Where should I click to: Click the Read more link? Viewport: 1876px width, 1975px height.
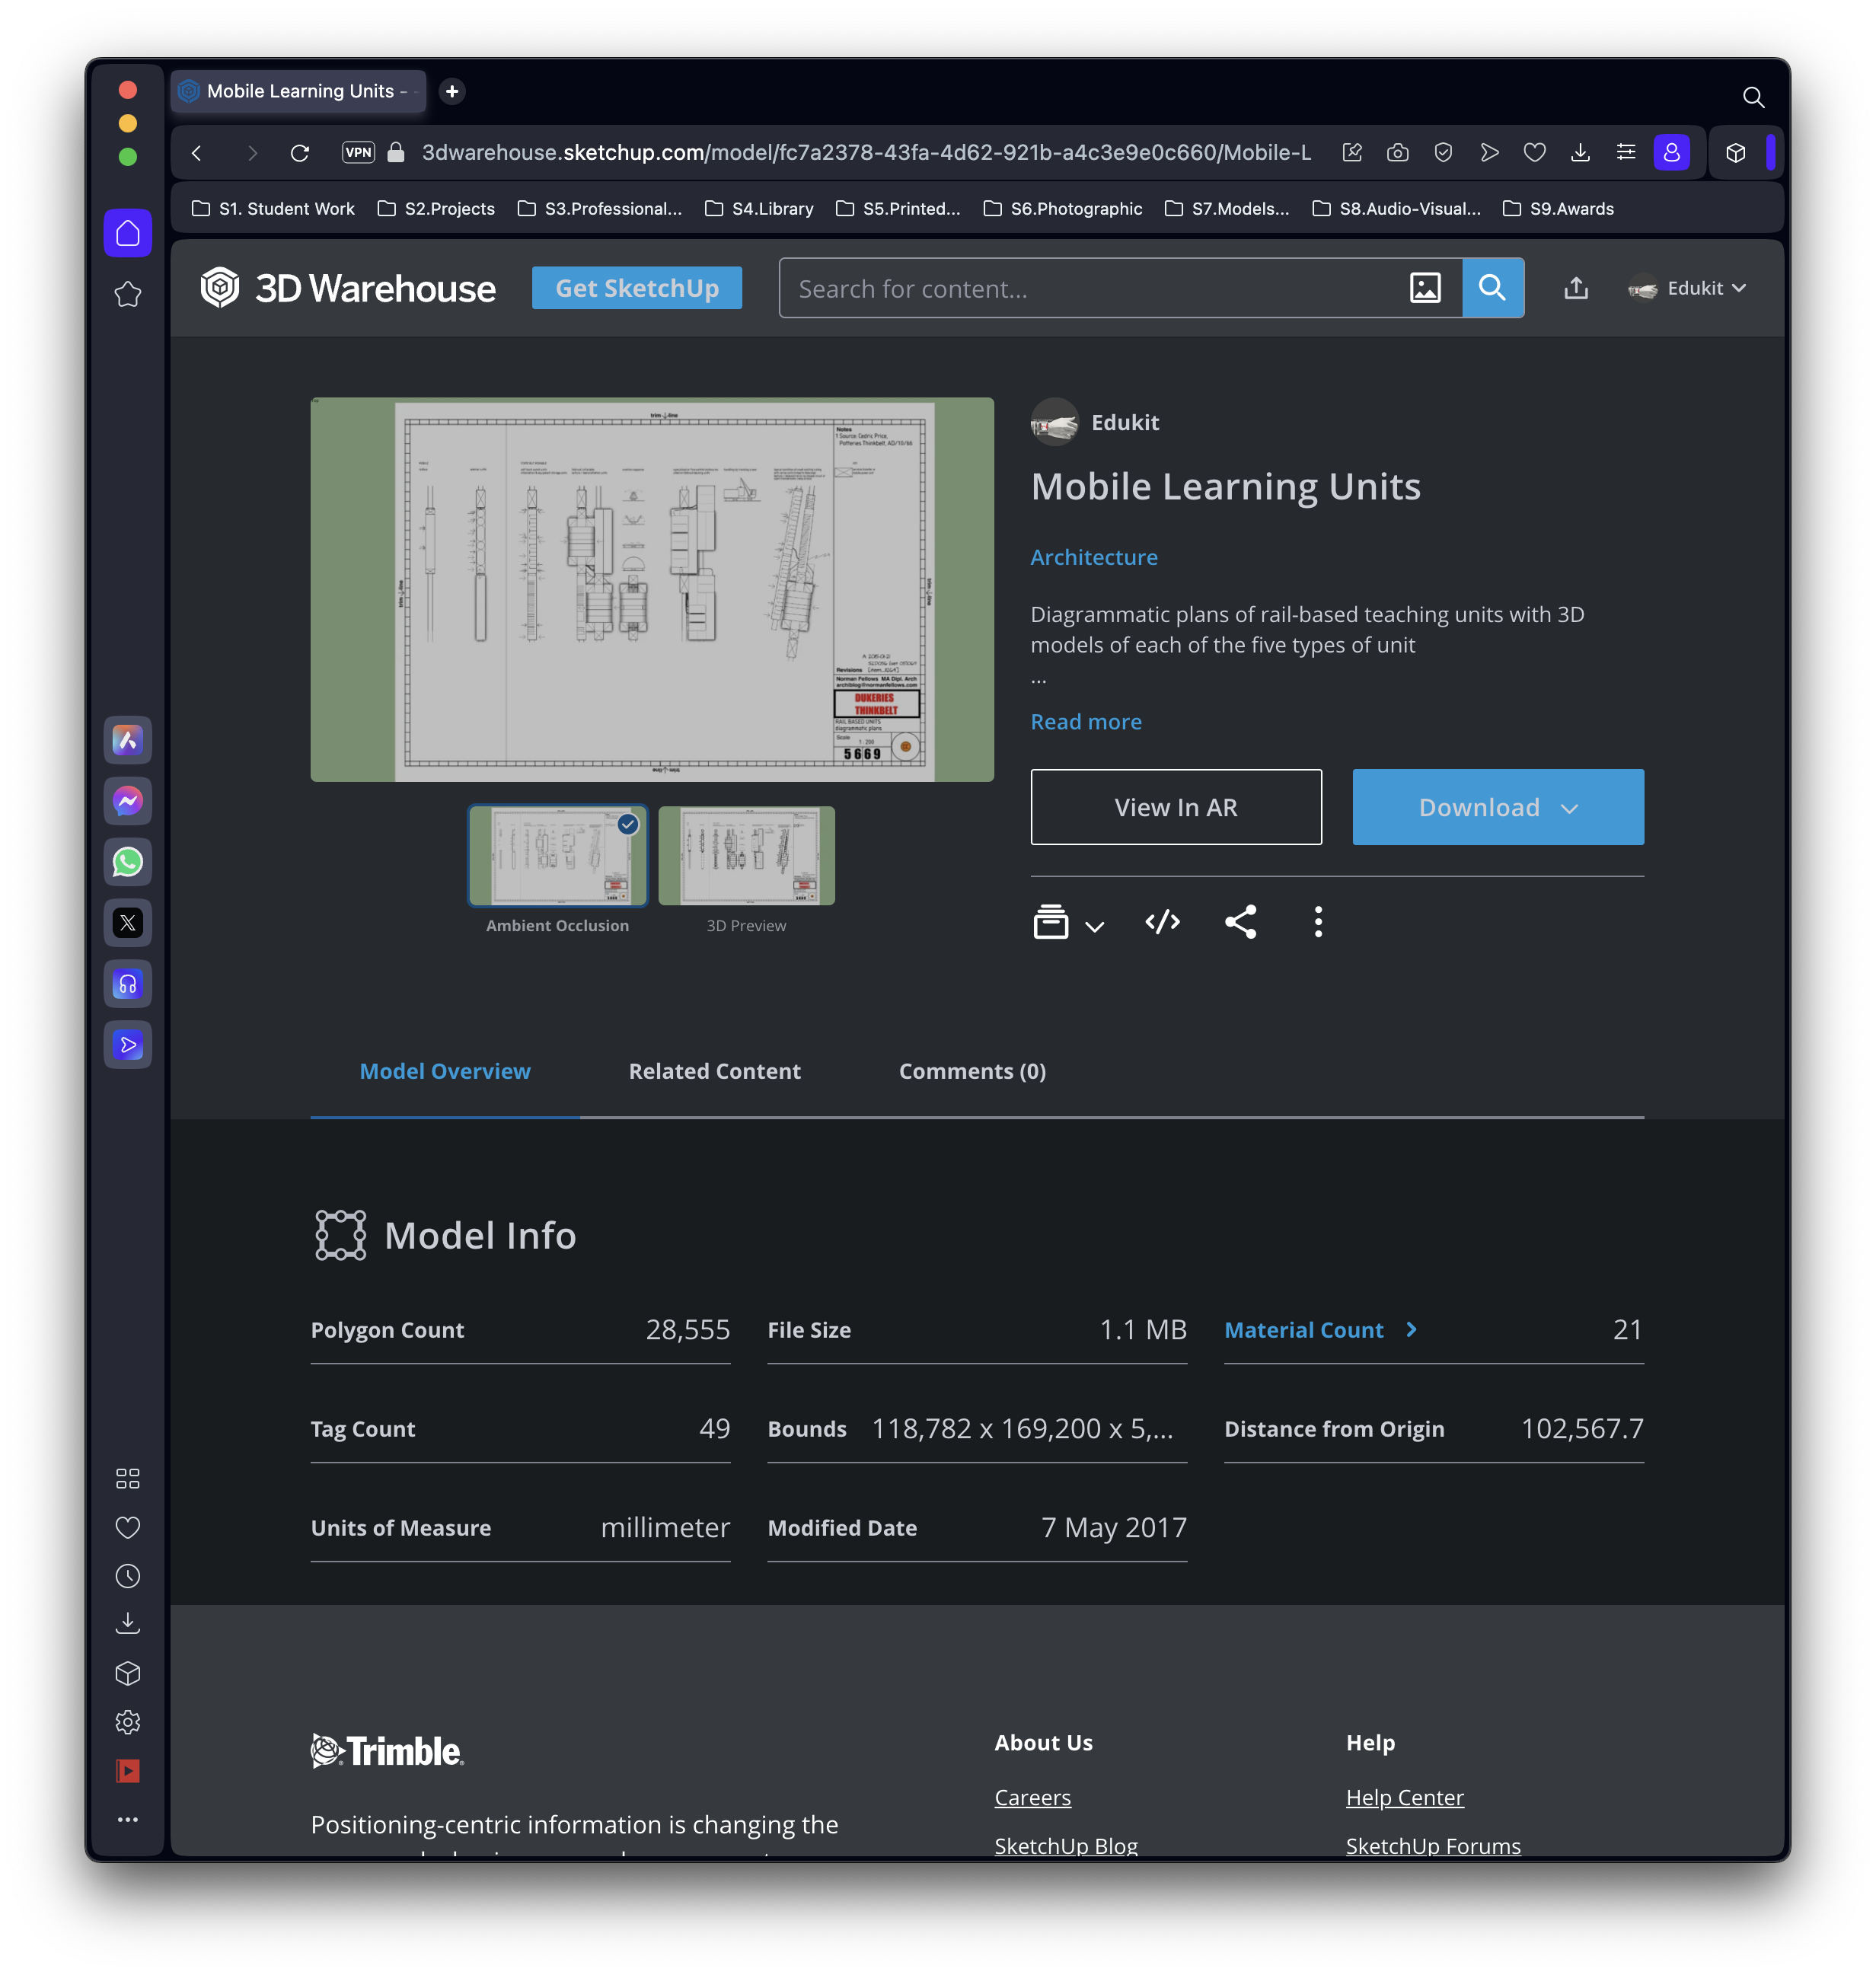pyautogui.click(x=1084, y=719)
